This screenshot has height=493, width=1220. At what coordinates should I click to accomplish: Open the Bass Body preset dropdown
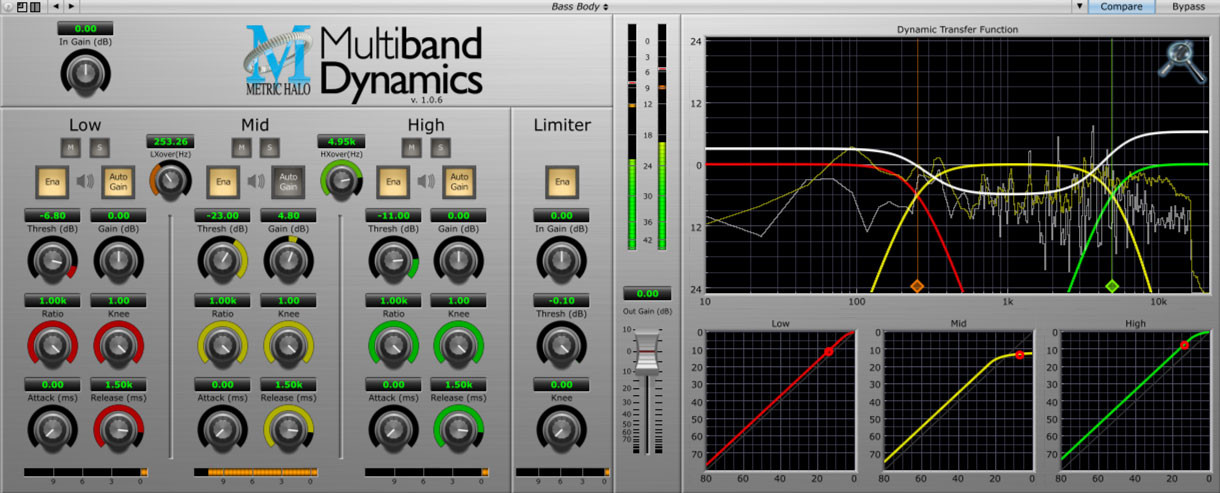pyautogui.click(x=580, y=7)
